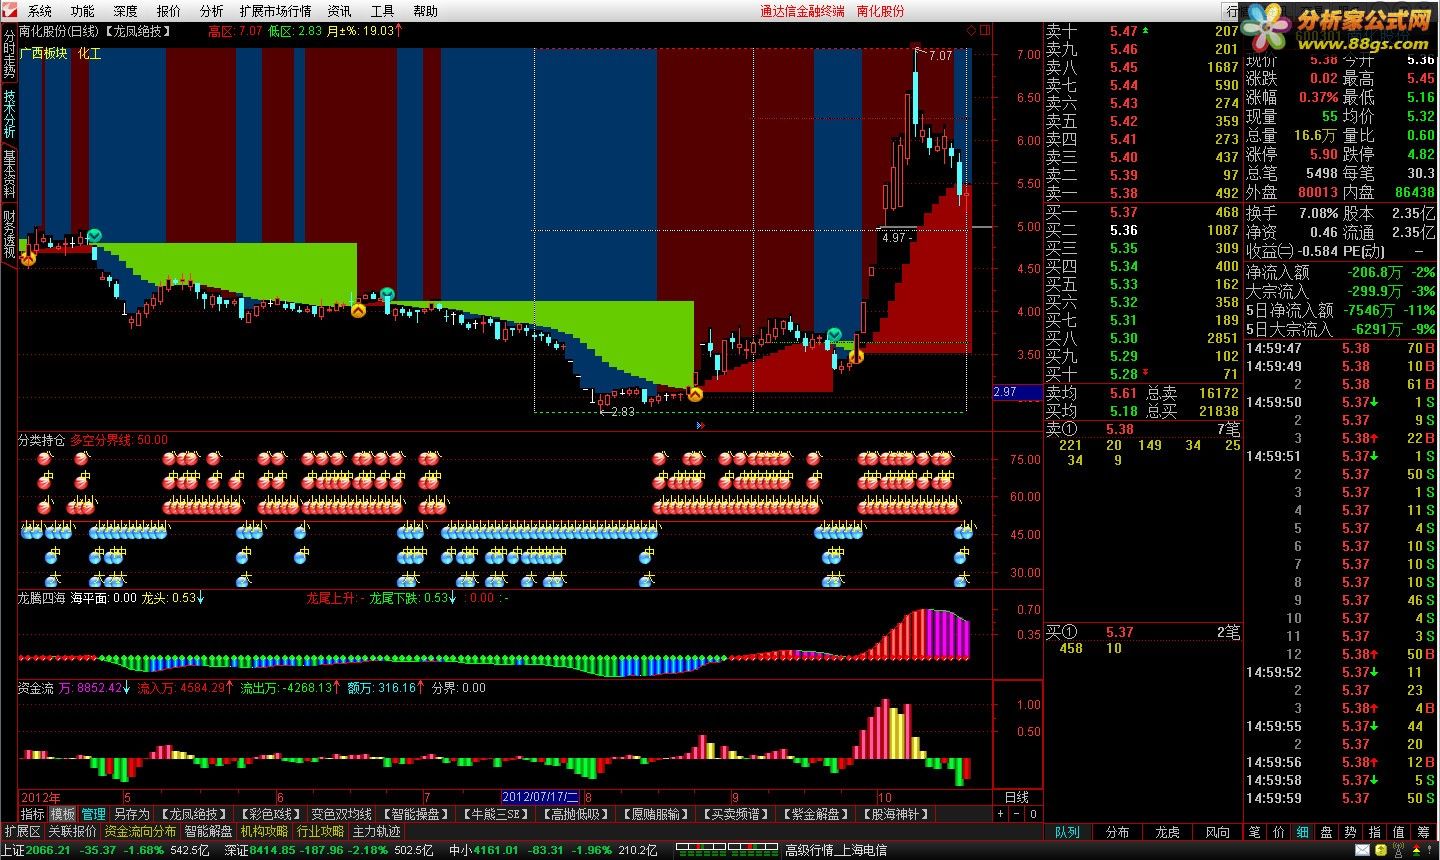1440x860 pixels.
Task: Switch to 风向 tab
Action: coord(1217,832)
